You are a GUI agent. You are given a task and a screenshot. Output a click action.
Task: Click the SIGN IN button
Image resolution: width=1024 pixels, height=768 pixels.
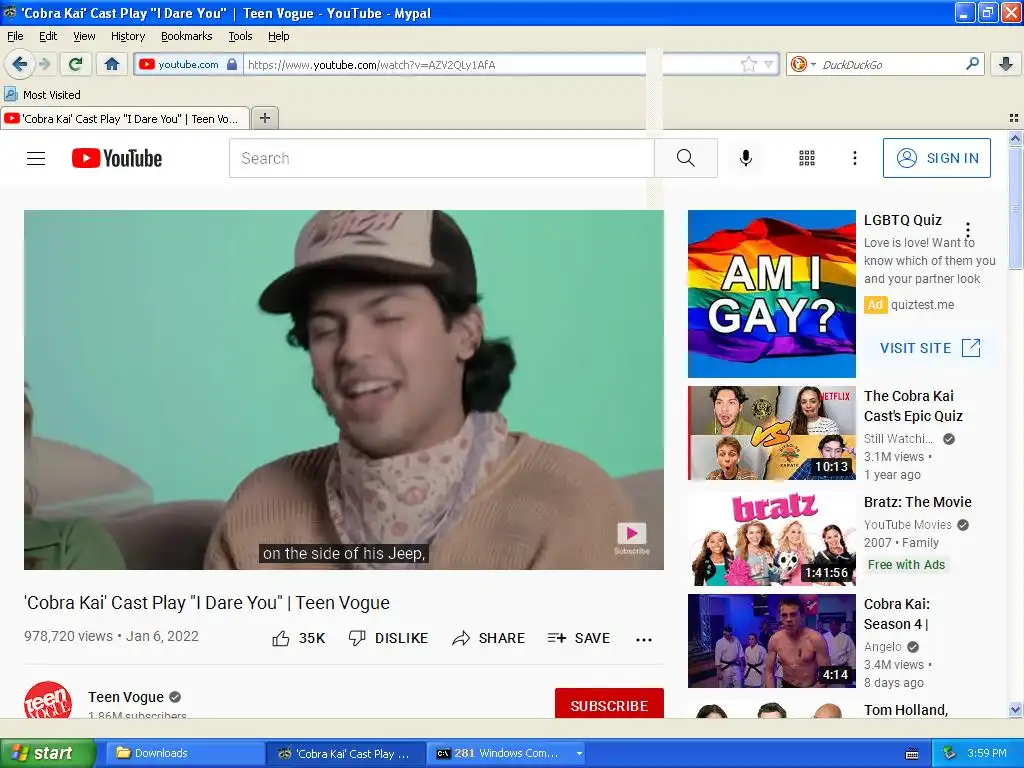(936, 158)
